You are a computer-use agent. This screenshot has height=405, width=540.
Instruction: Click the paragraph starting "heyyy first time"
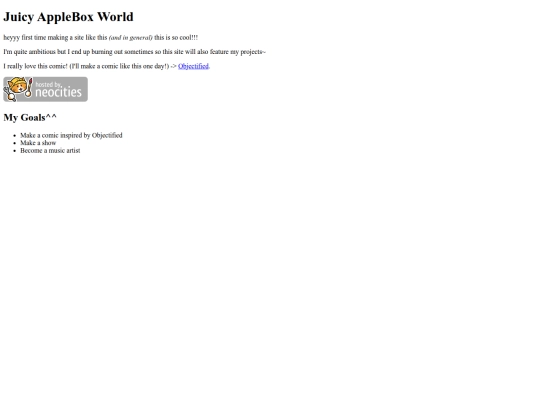101,38
